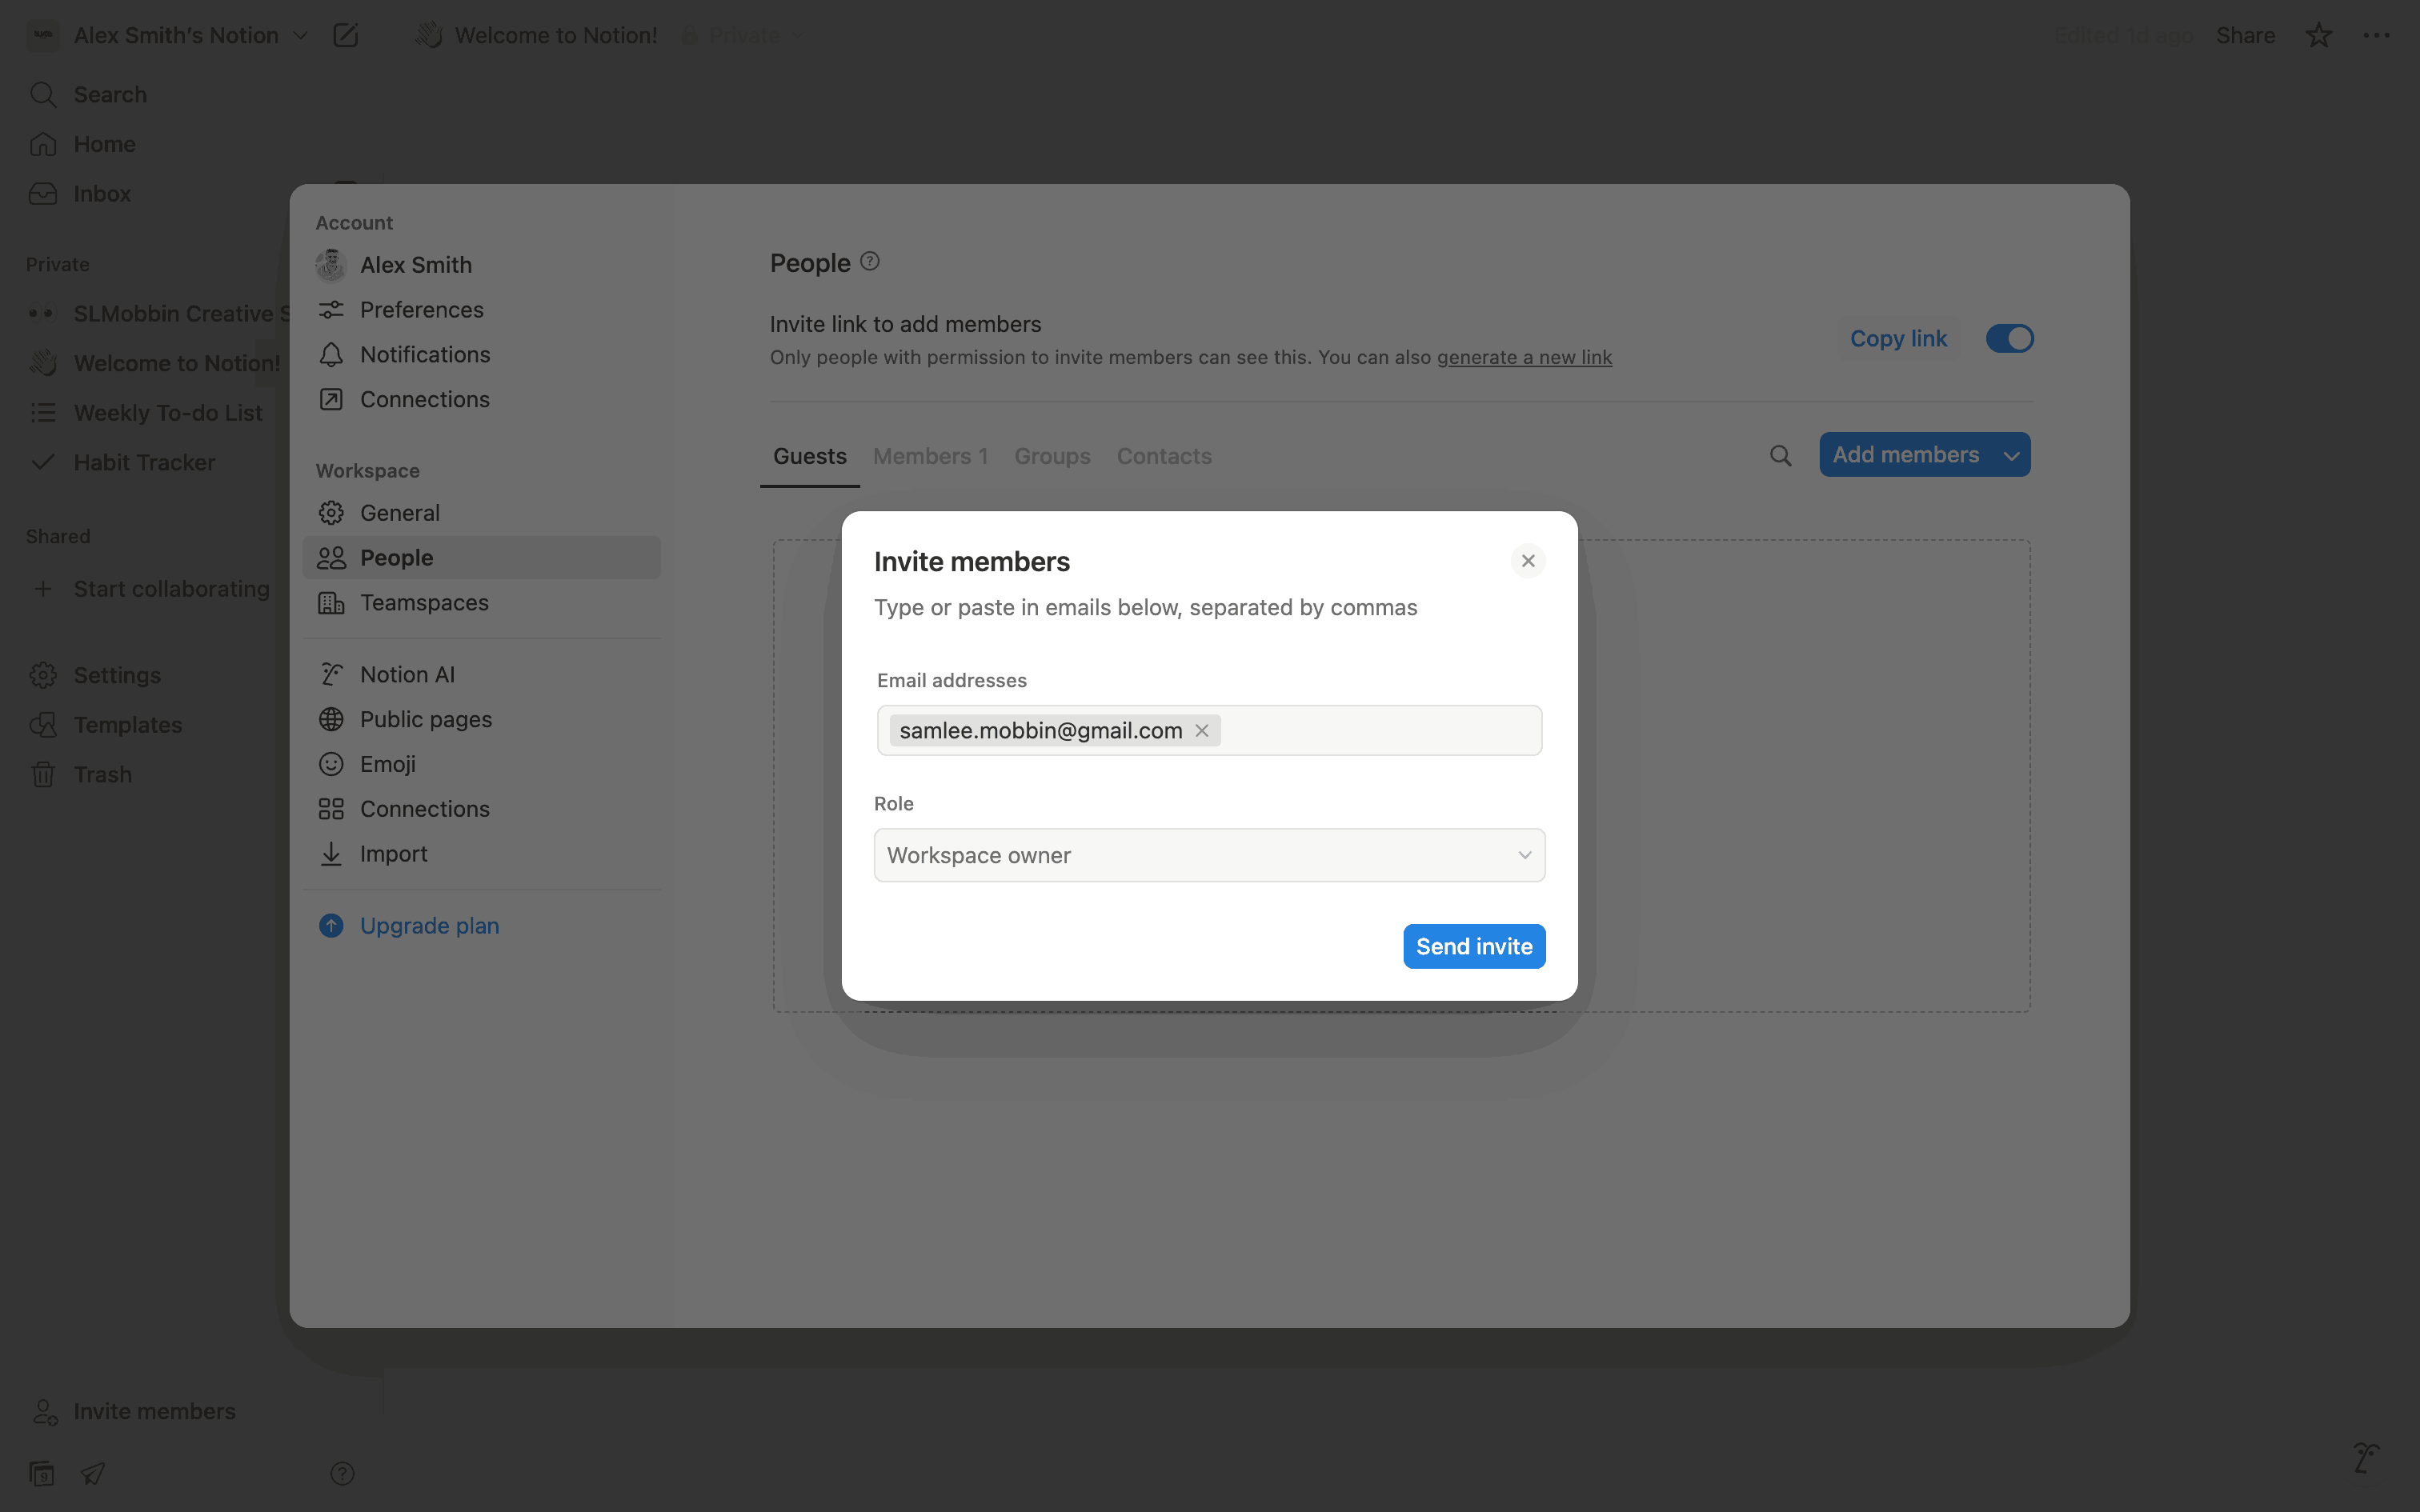Open the Role dropdown showing Workspace owner
2420x1512 pixels.
tap(1209, 855)
